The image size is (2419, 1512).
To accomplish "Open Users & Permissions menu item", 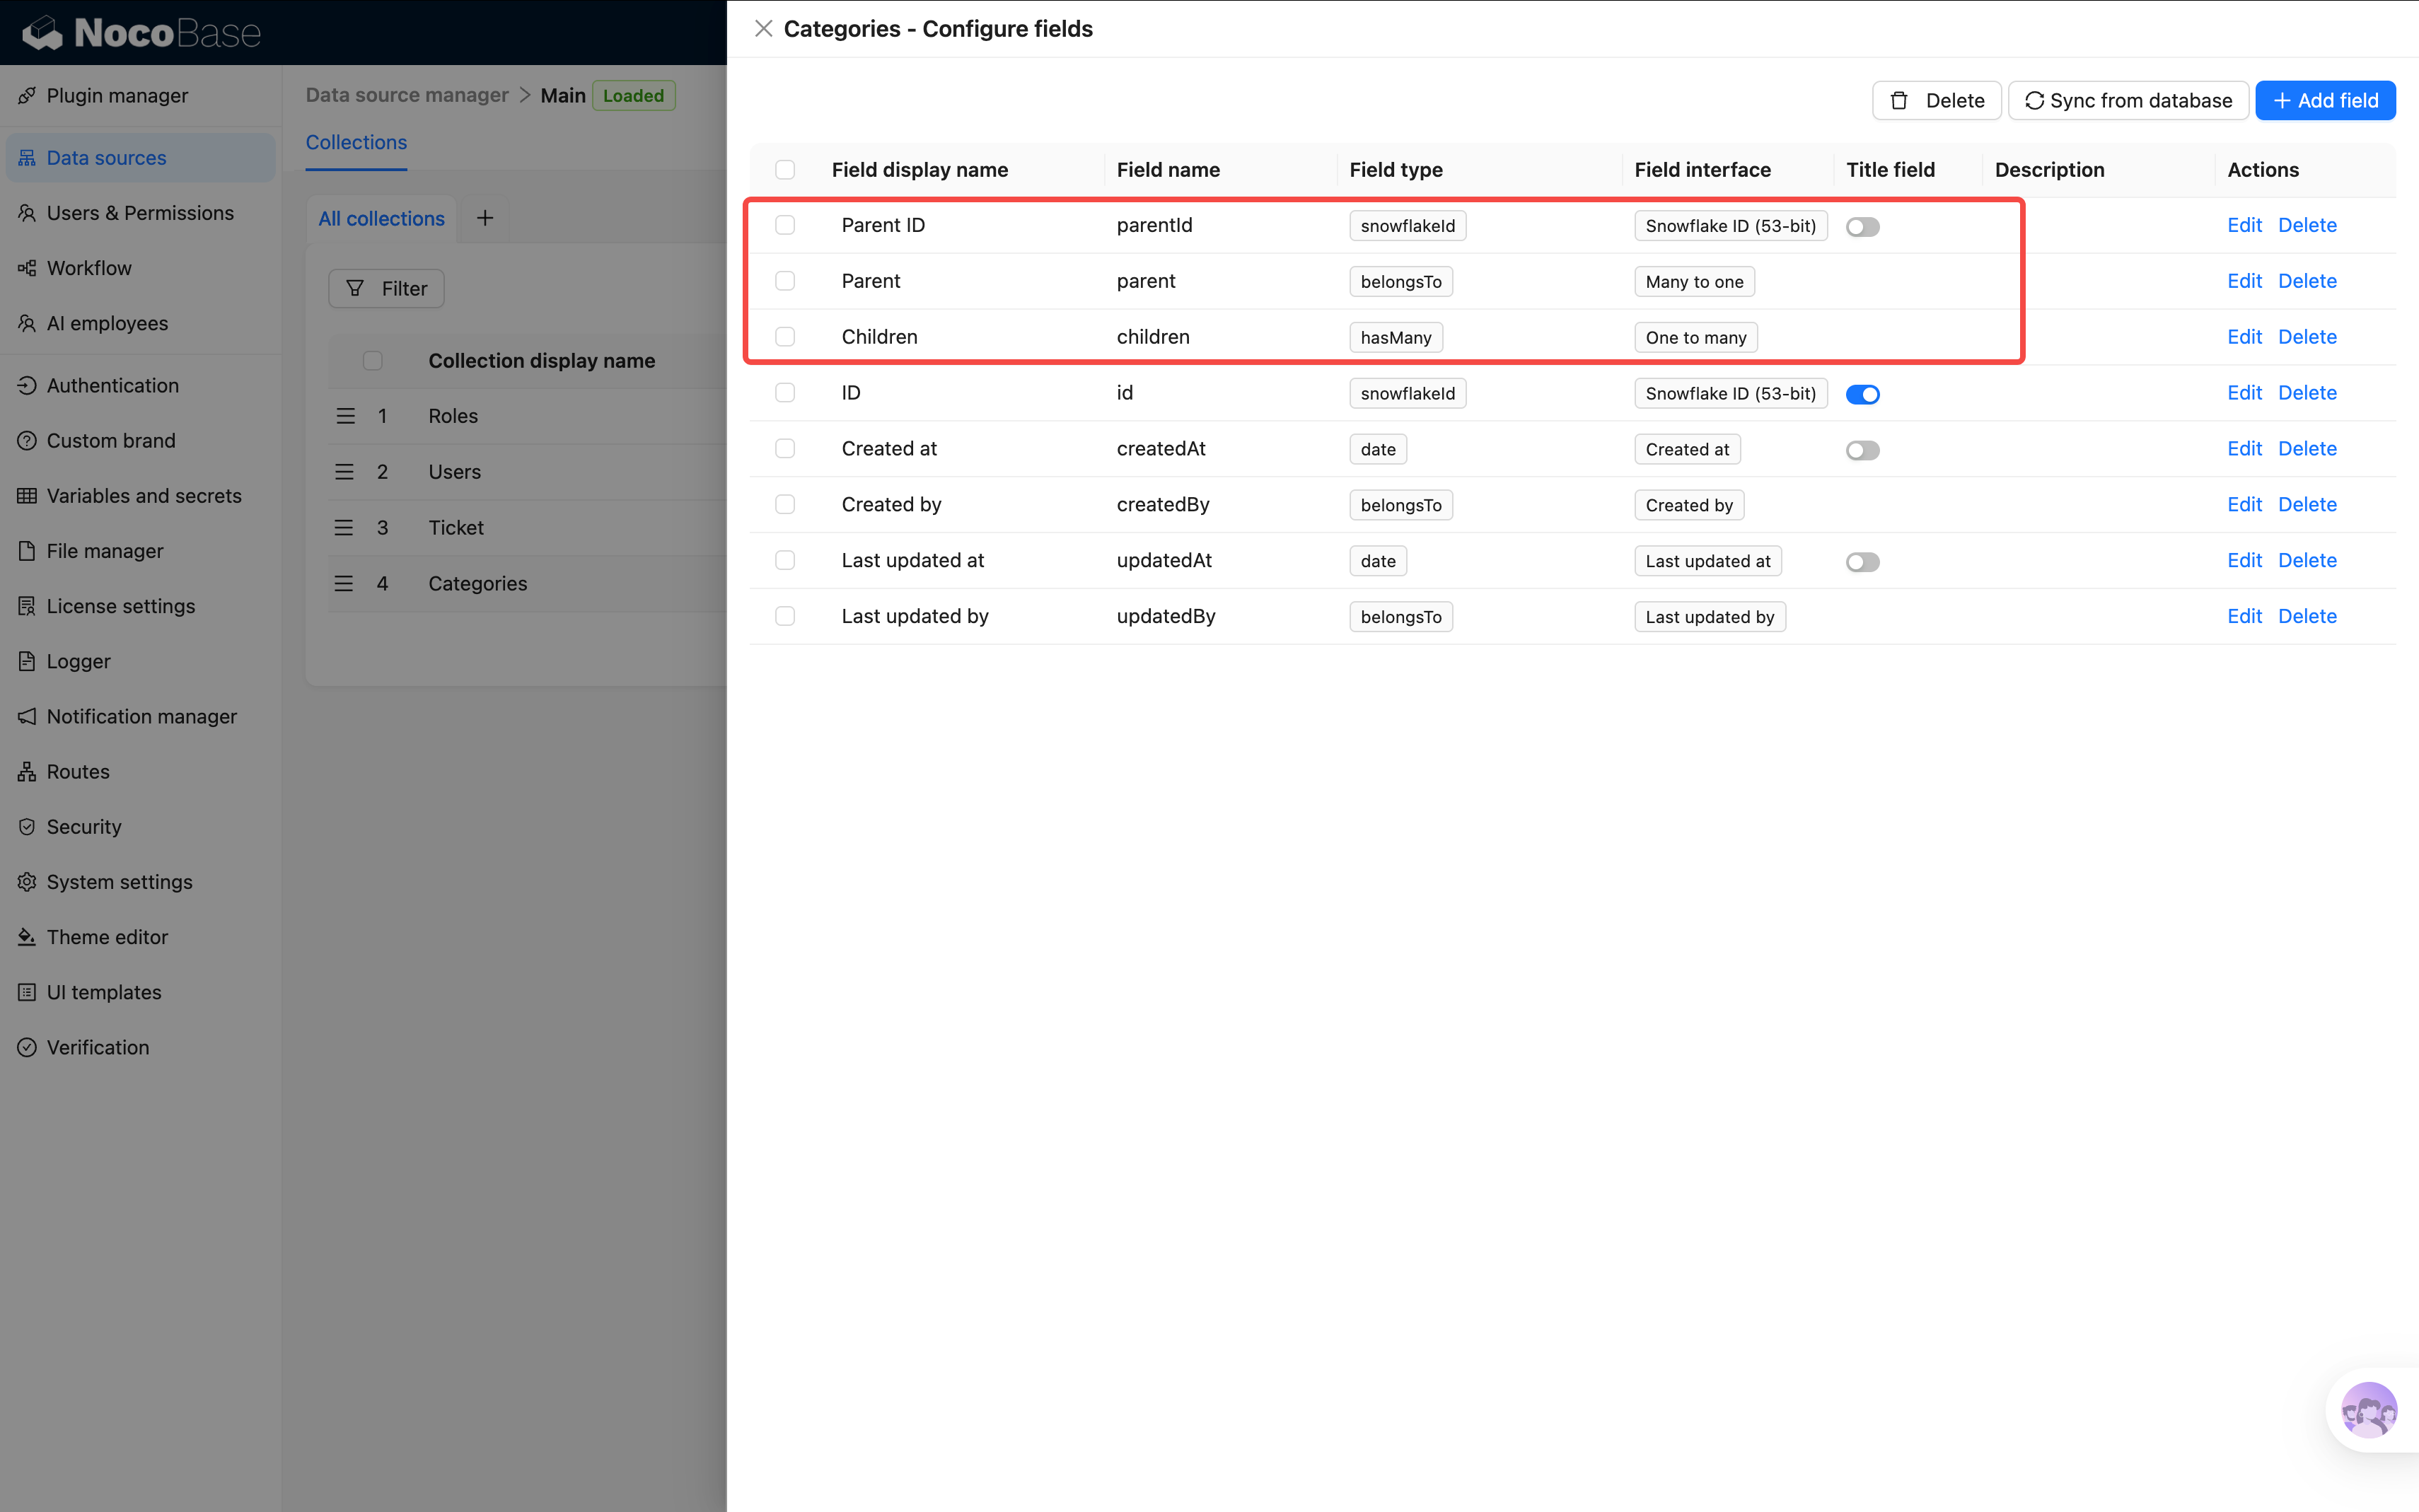I will point(140,213).
